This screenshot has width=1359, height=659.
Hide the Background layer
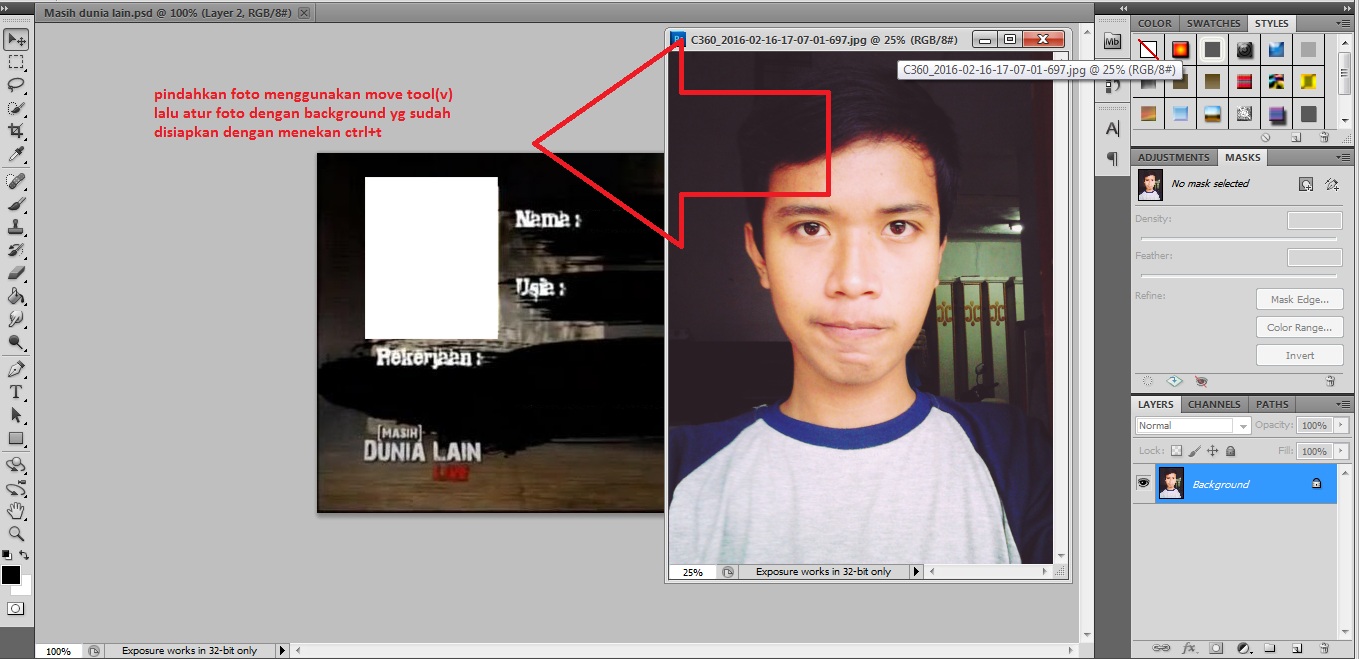(x=1143, y=483)
